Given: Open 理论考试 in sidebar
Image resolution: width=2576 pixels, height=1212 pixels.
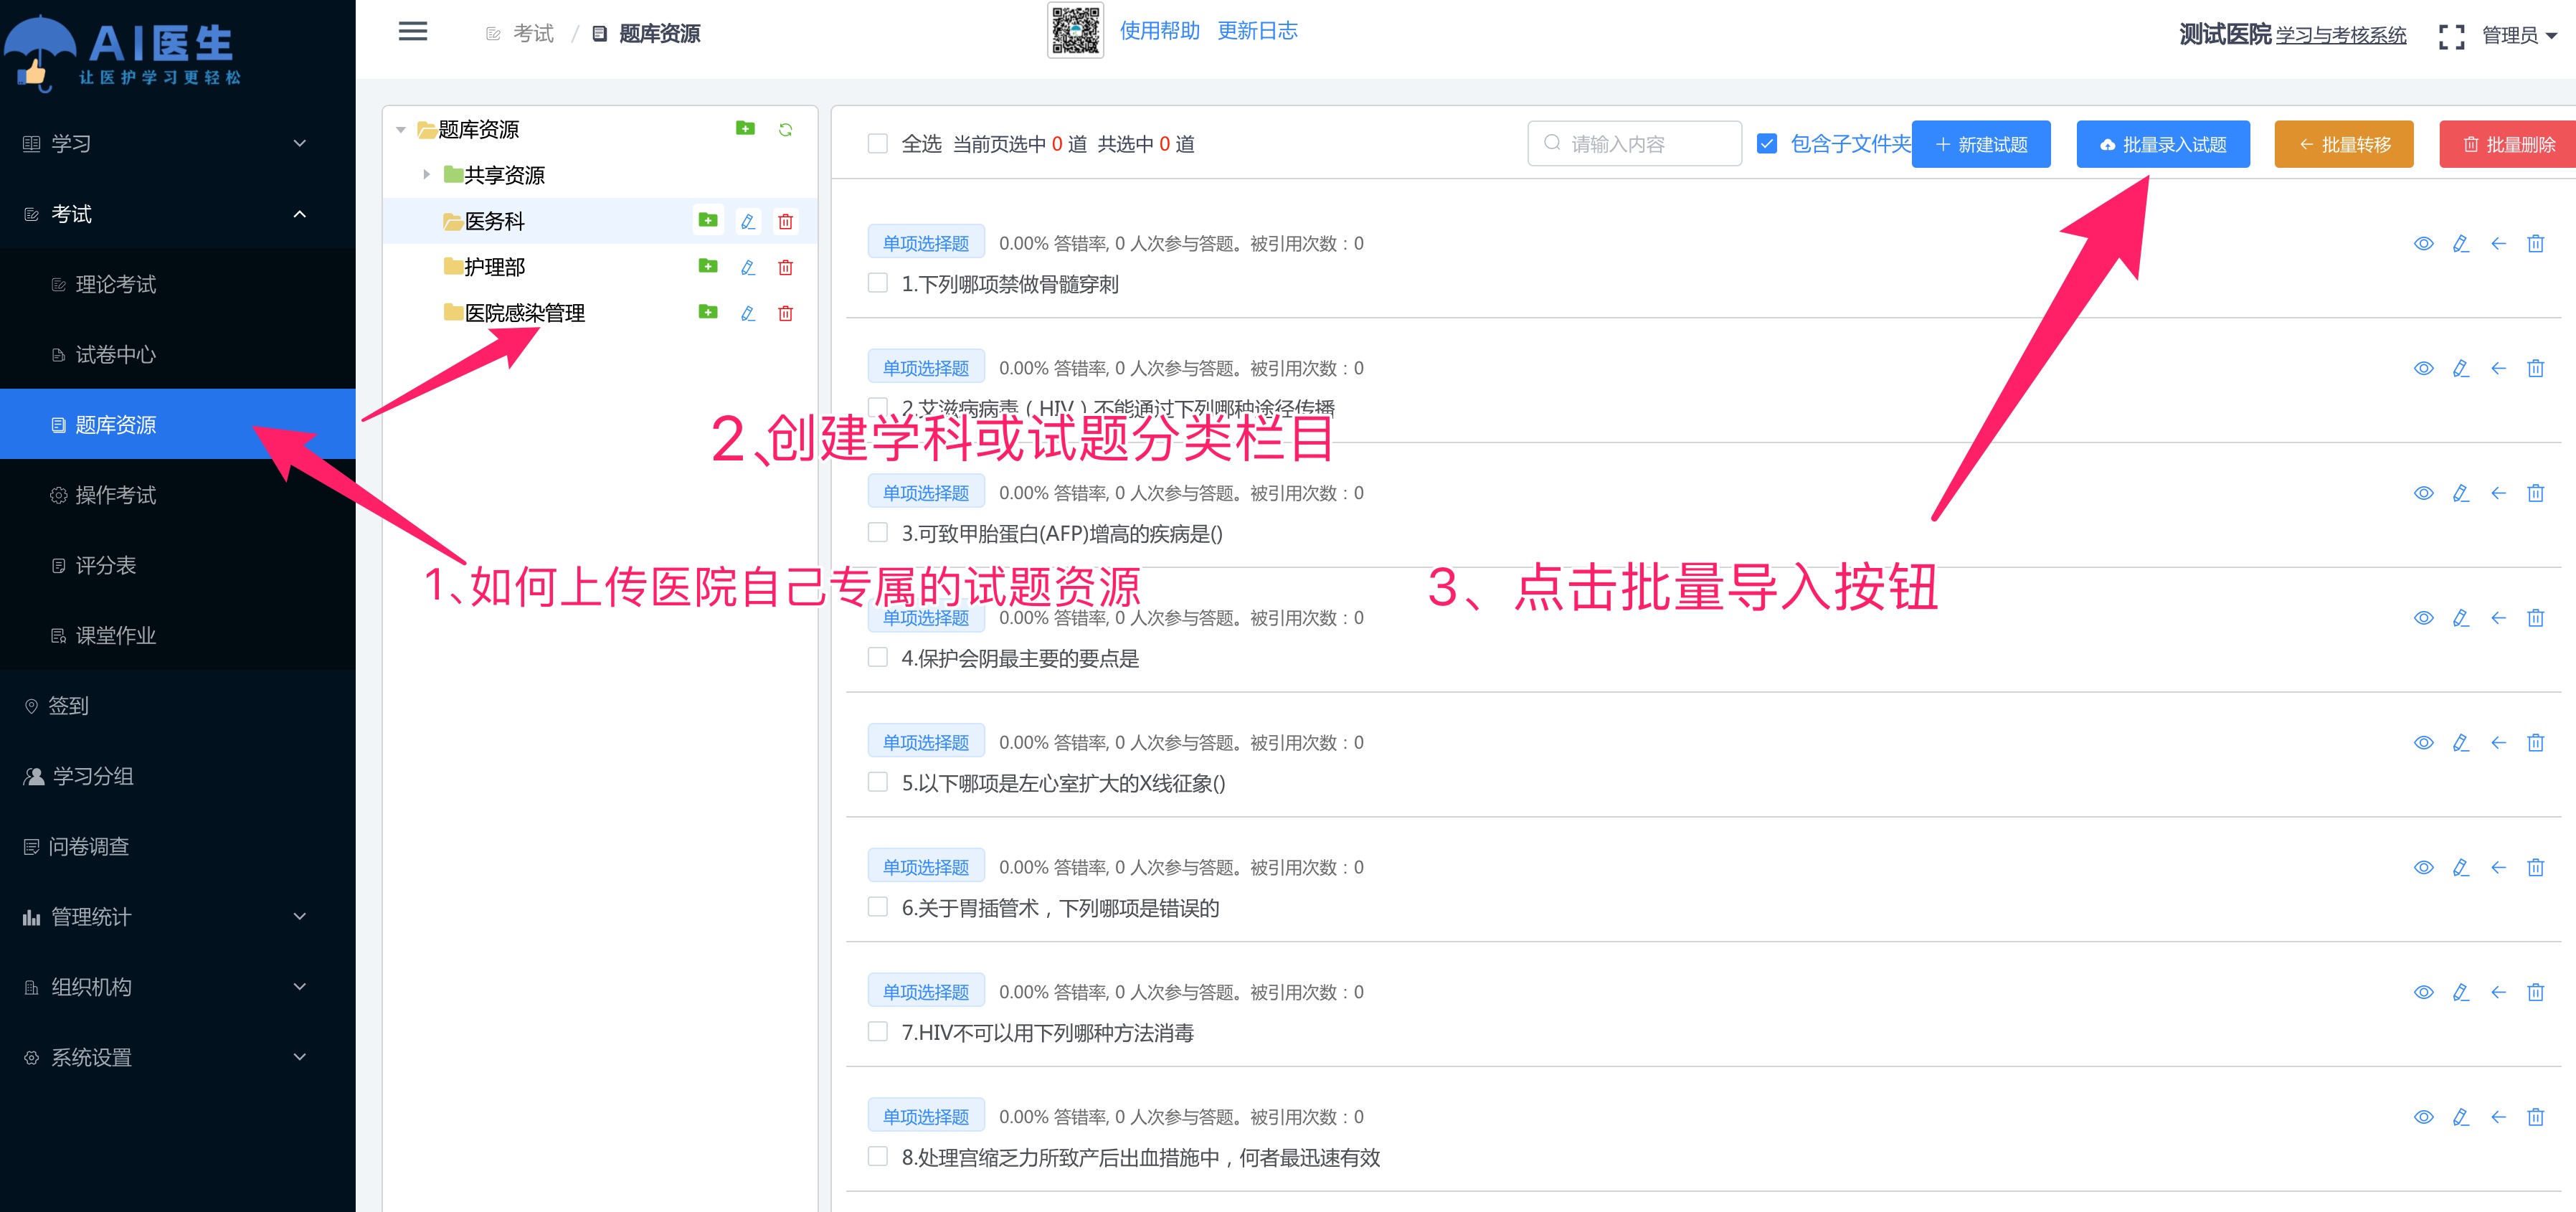Looking at the screenshot, I should click(177, 284).
